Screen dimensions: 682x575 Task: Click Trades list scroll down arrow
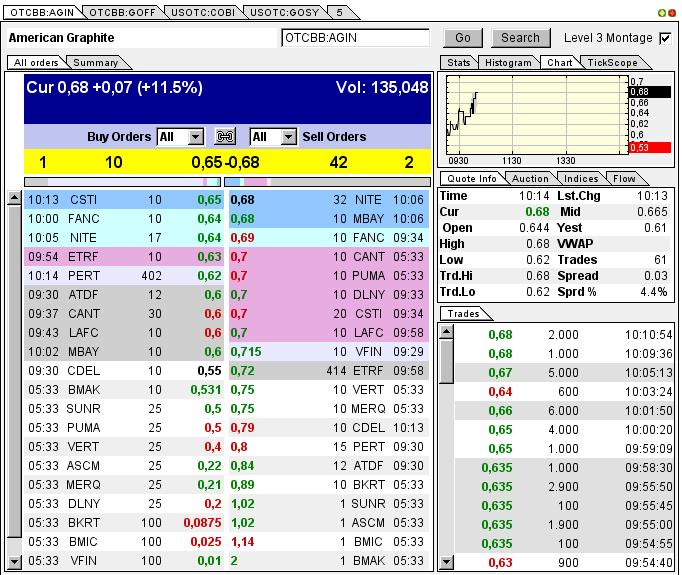point(446,563)
